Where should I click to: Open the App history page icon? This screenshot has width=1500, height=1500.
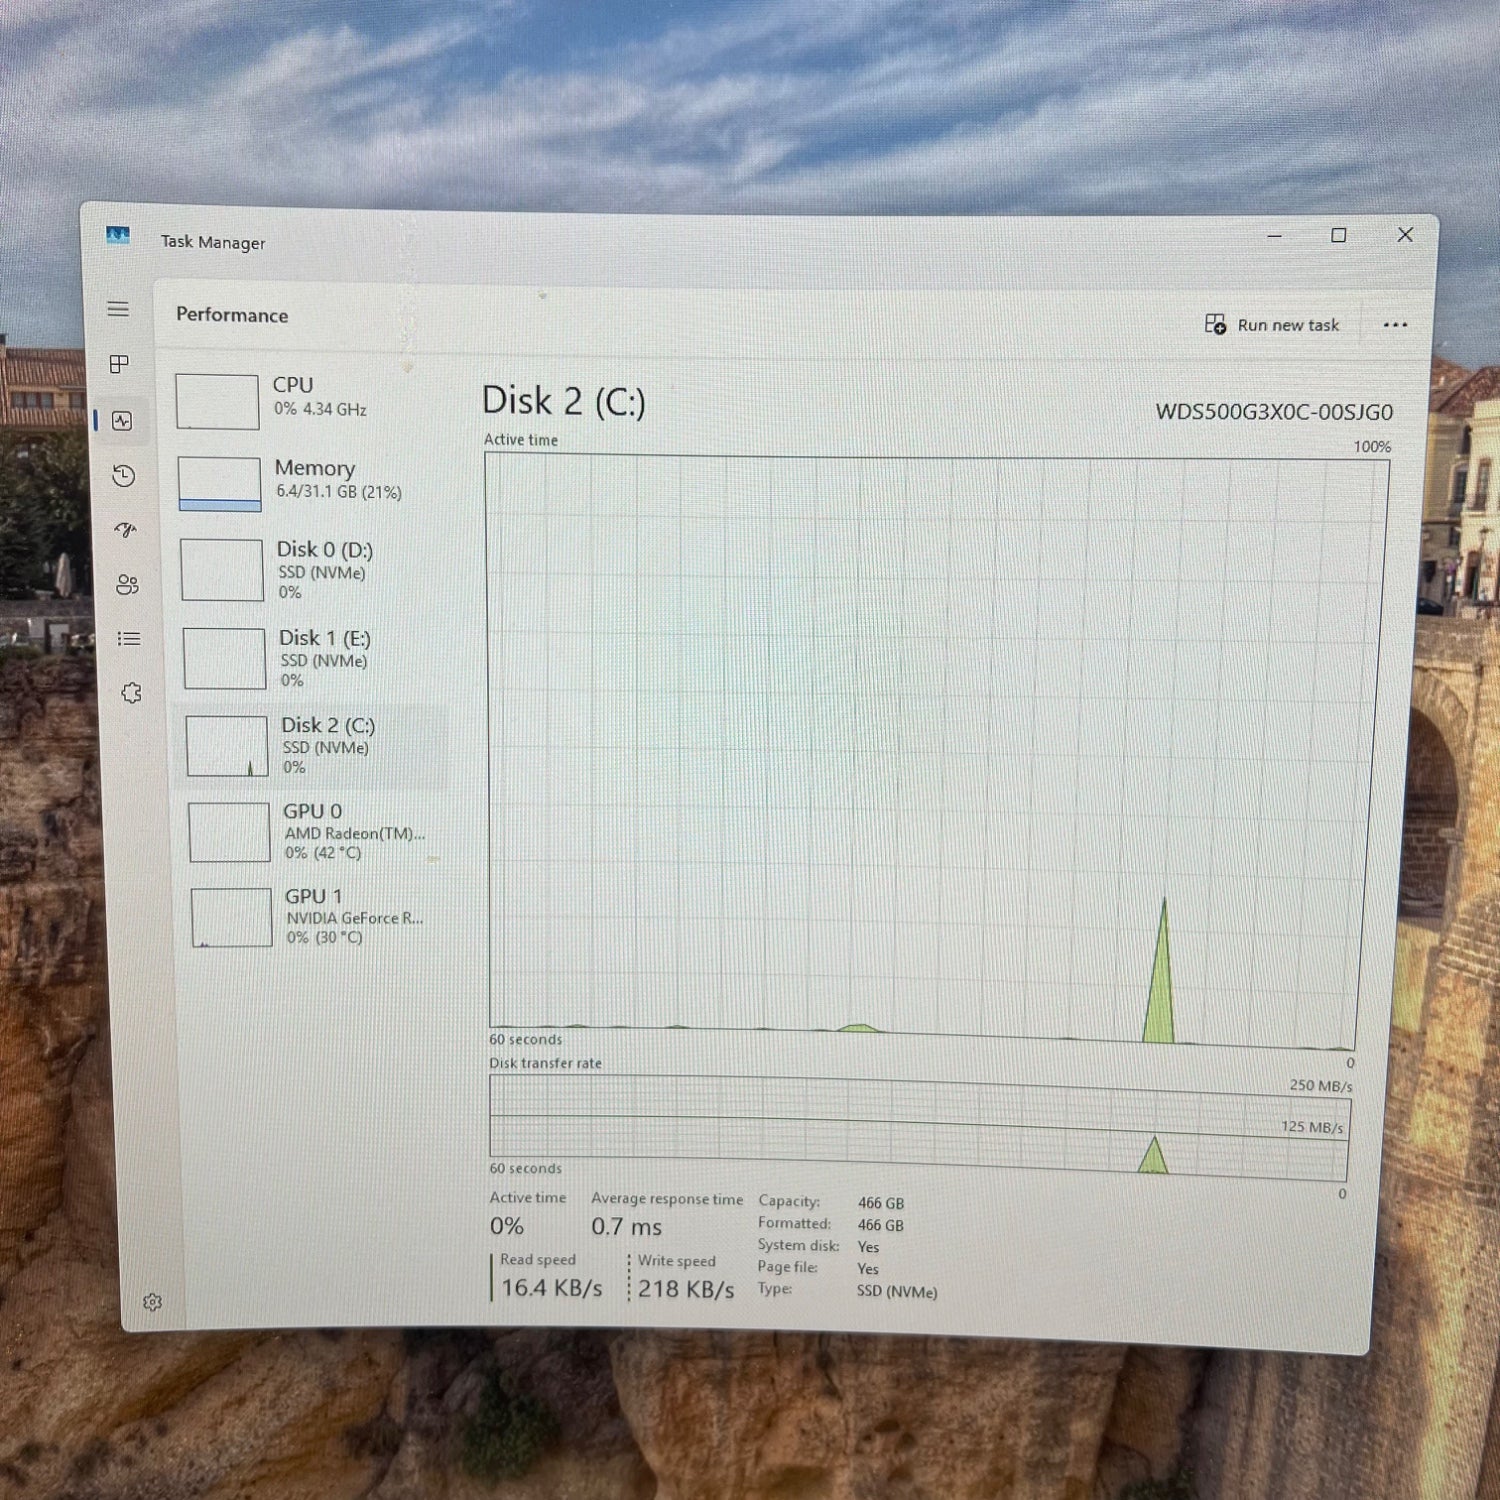click(124, 476)
